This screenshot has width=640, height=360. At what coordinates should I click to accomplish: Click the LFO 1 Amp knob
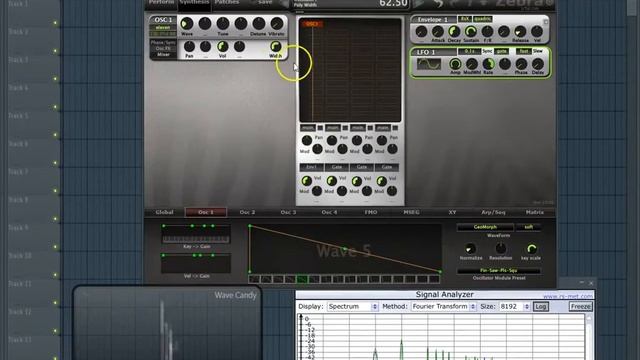455,64
